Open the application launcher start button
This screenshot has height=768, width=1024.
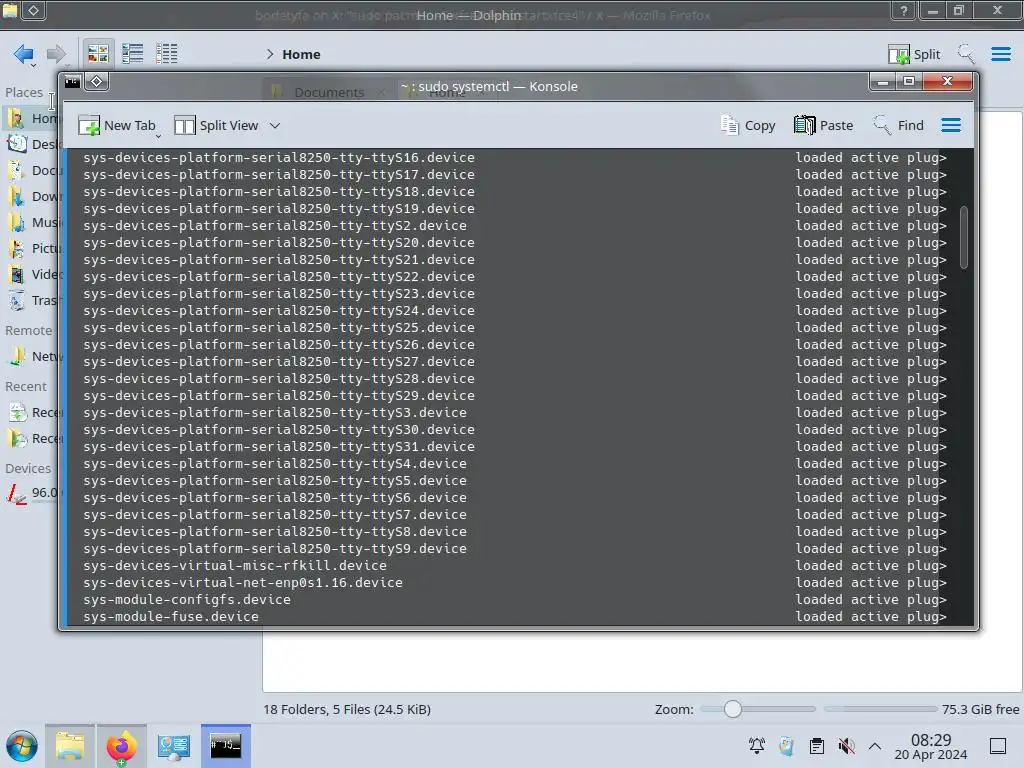tap(22, 746)
